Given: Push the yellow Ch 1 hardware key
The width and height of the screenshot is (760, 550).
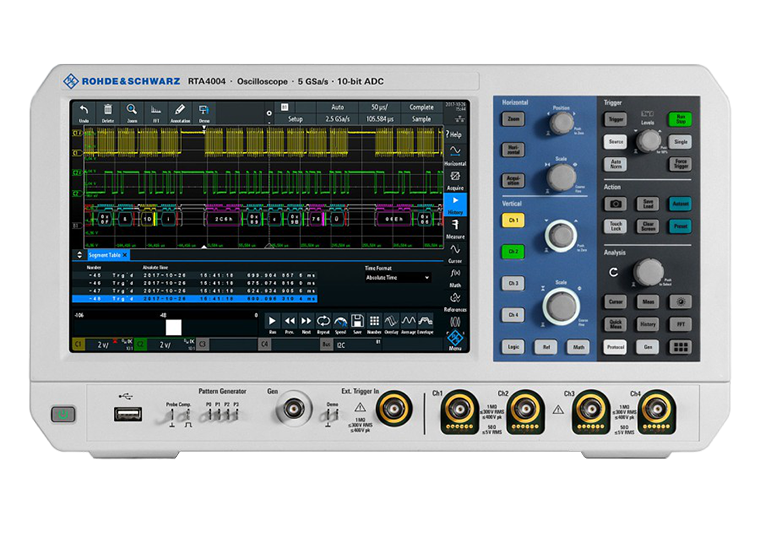Looking at the screenshot, I should [513, 220].
